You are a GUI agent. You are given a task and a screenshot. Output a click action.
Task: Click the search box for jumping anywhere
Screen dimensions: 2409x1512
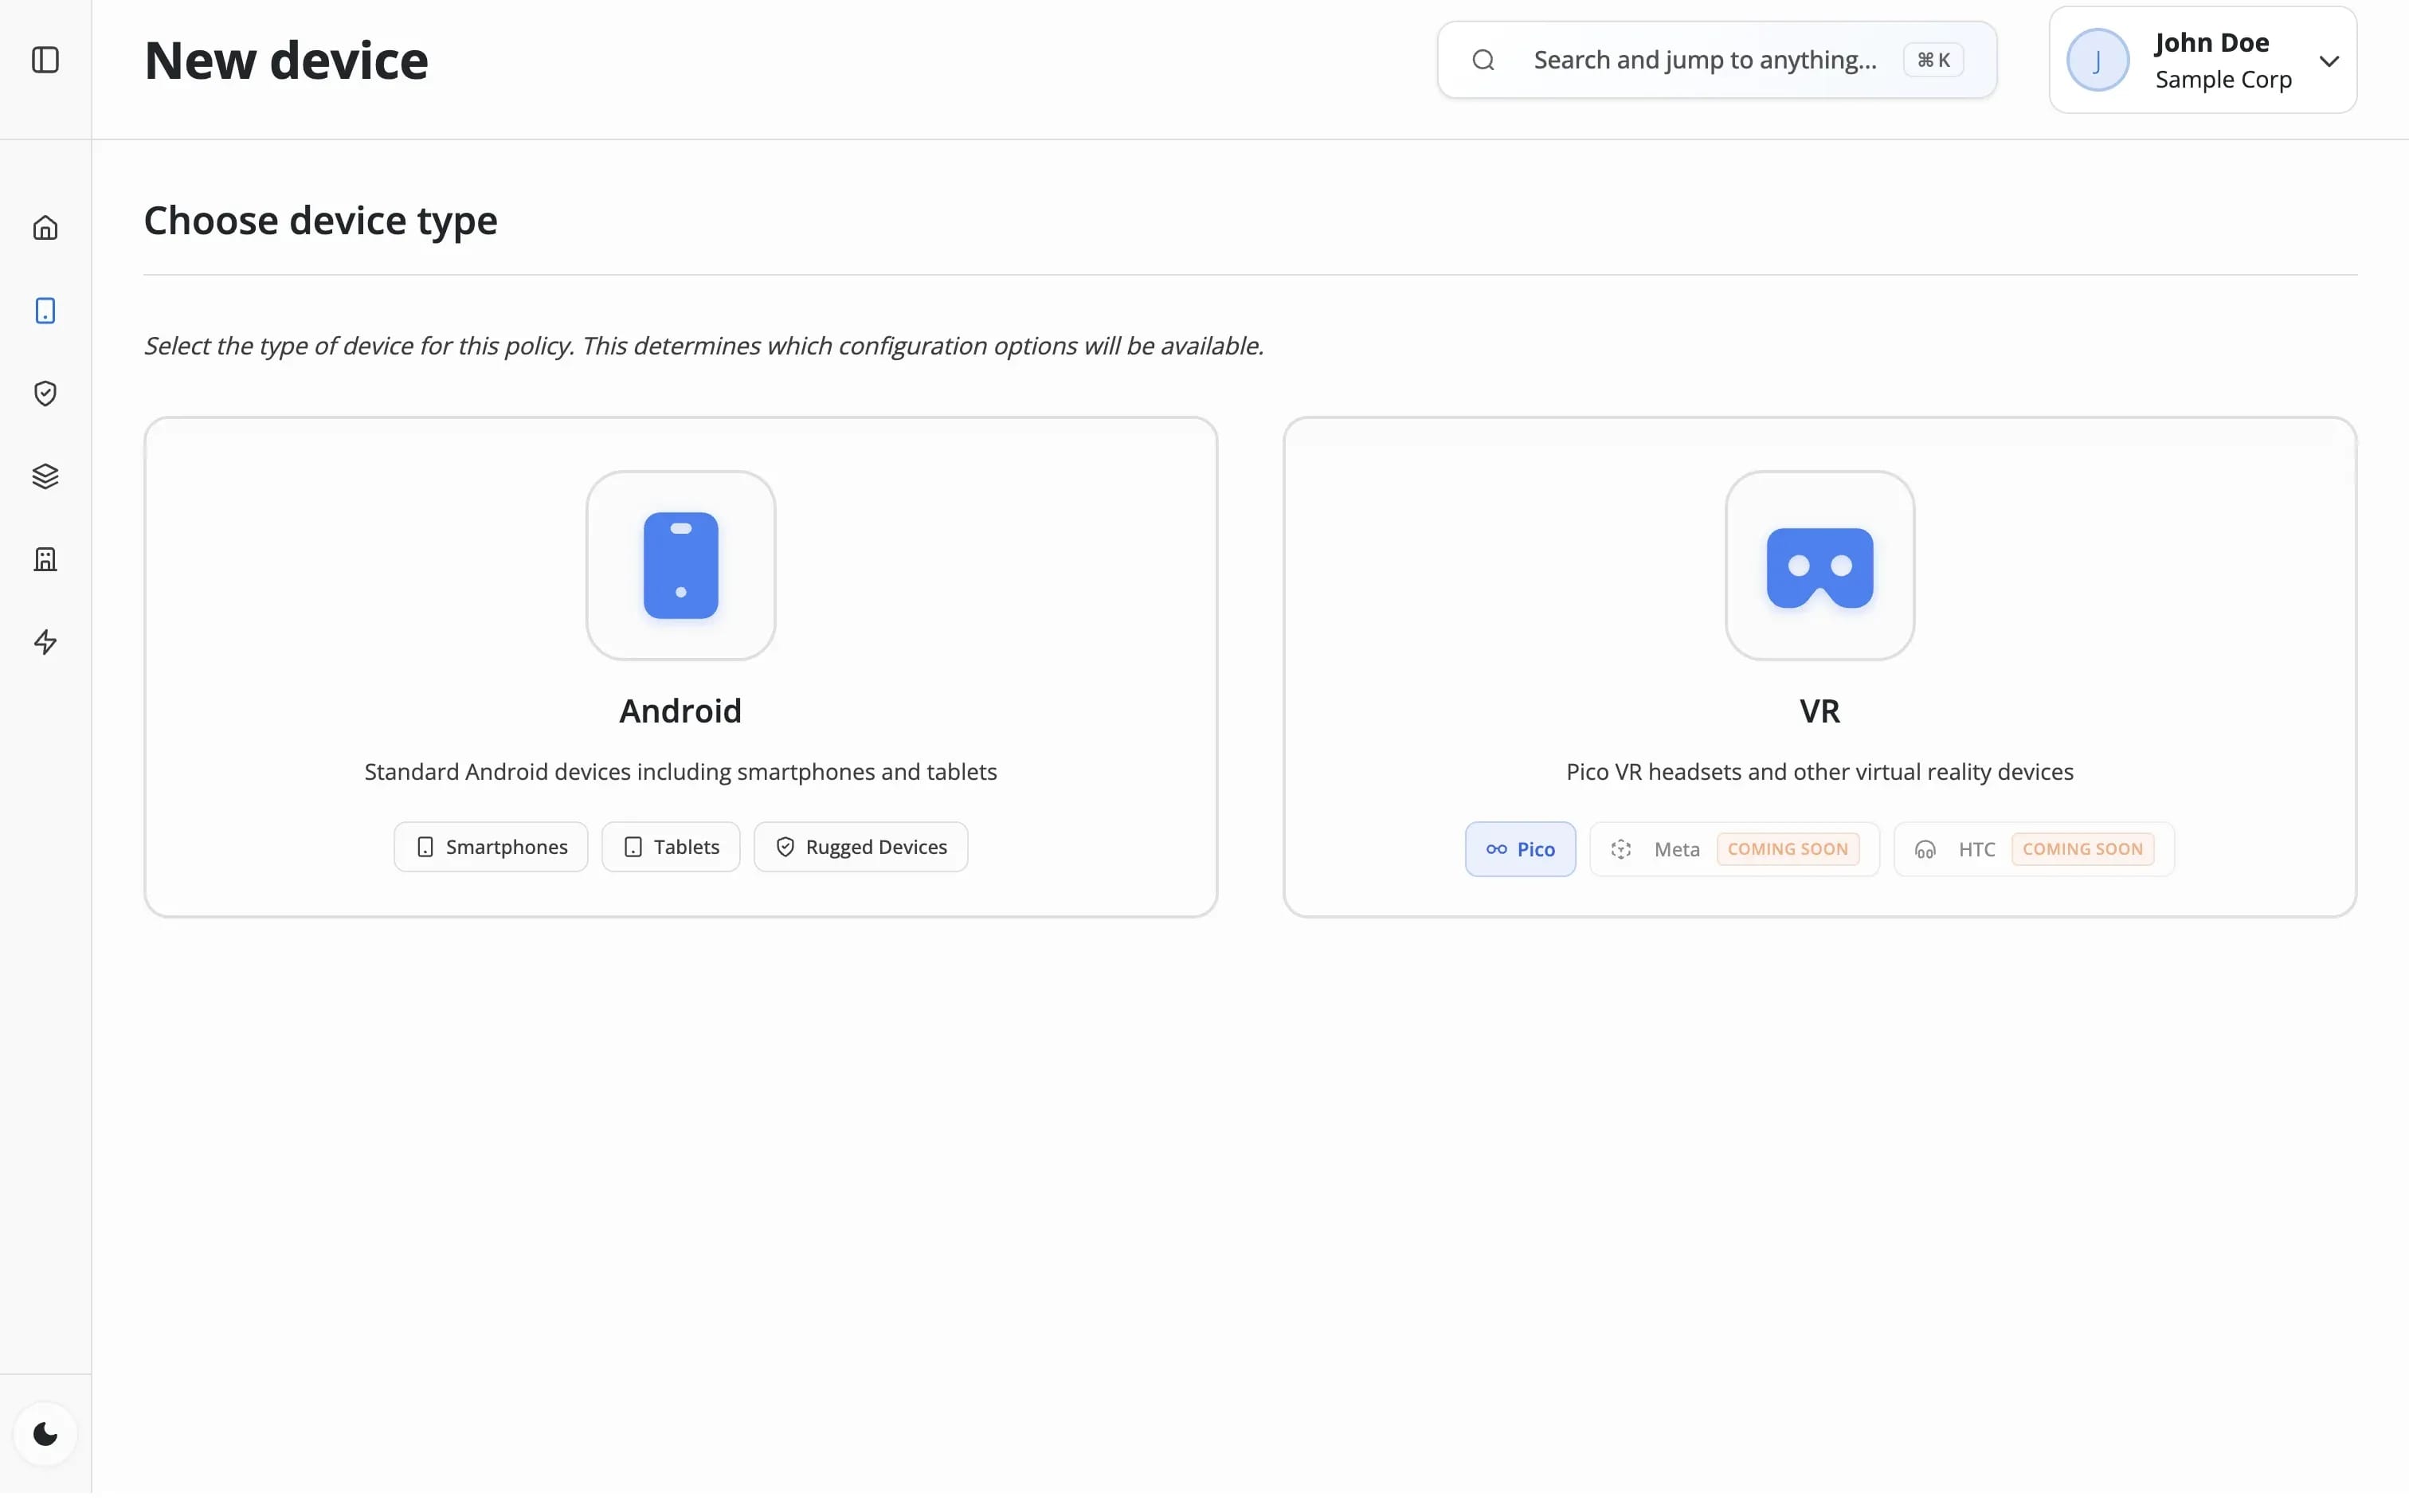coord(1703,60)
